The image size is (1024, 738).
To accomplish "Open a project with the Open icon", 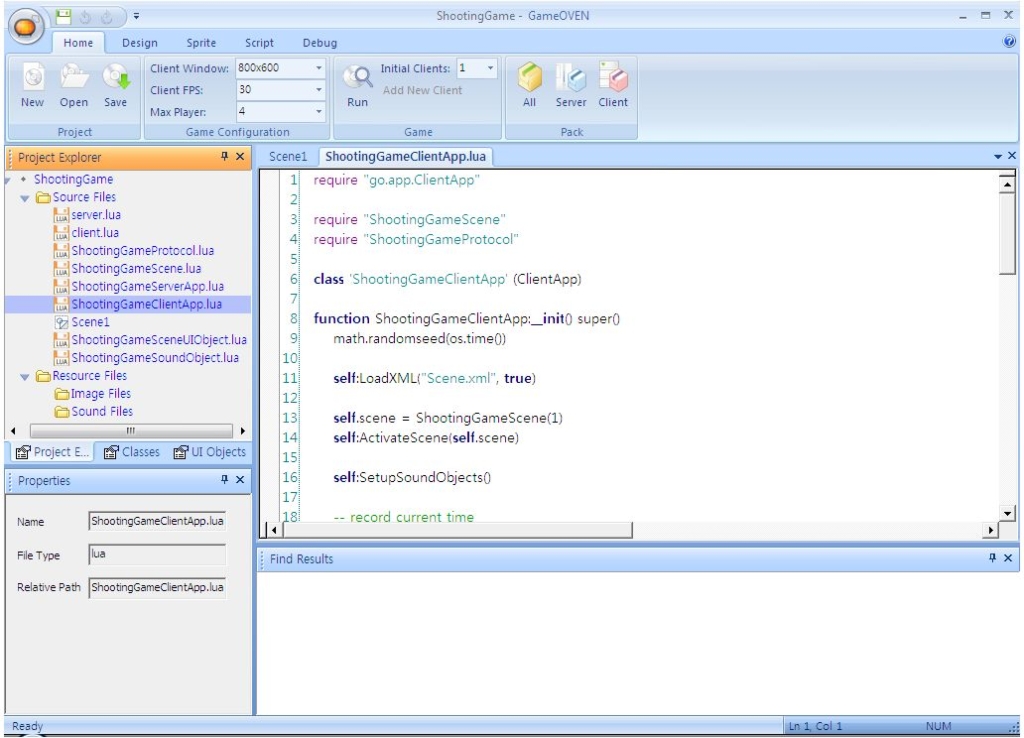I will (74, 85).
